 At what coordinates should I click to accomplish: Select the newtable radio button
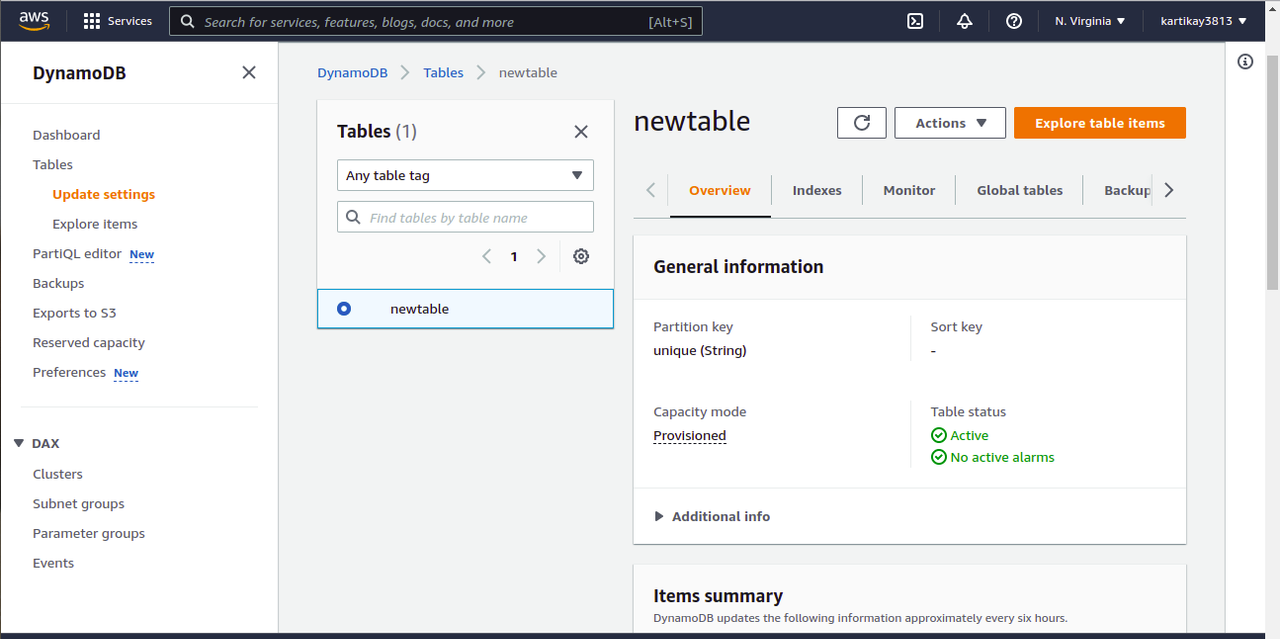[344, 309]
